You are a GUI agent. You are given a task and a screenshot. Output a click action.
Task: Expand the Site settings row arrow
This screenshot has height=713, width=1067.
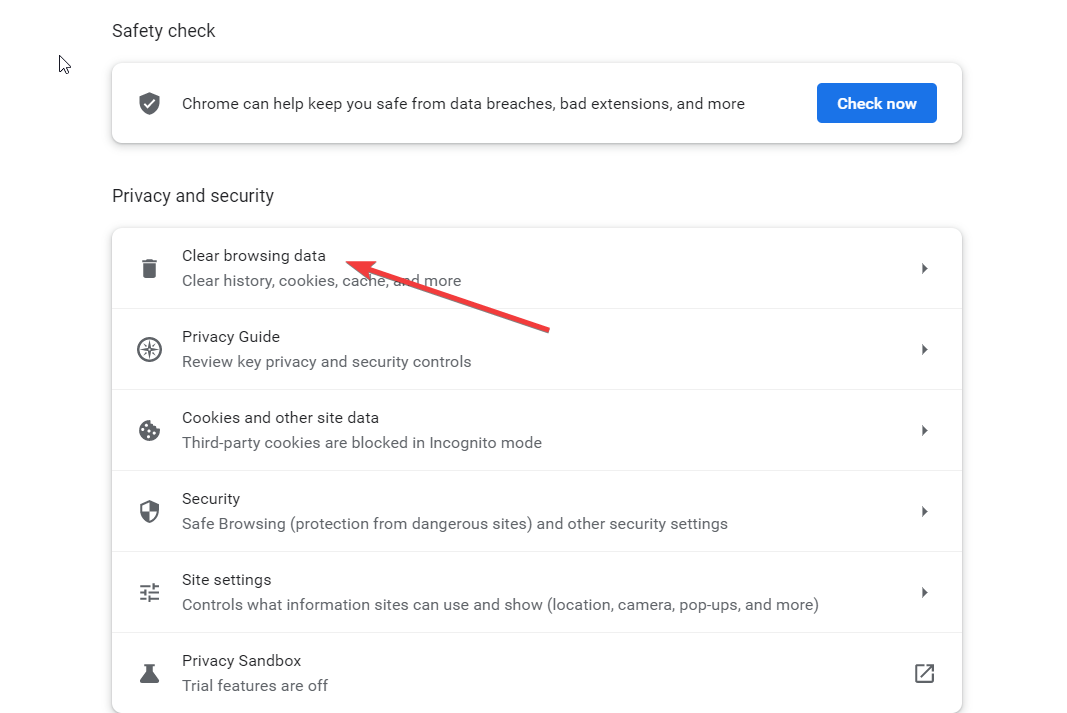tap(924, 592)
